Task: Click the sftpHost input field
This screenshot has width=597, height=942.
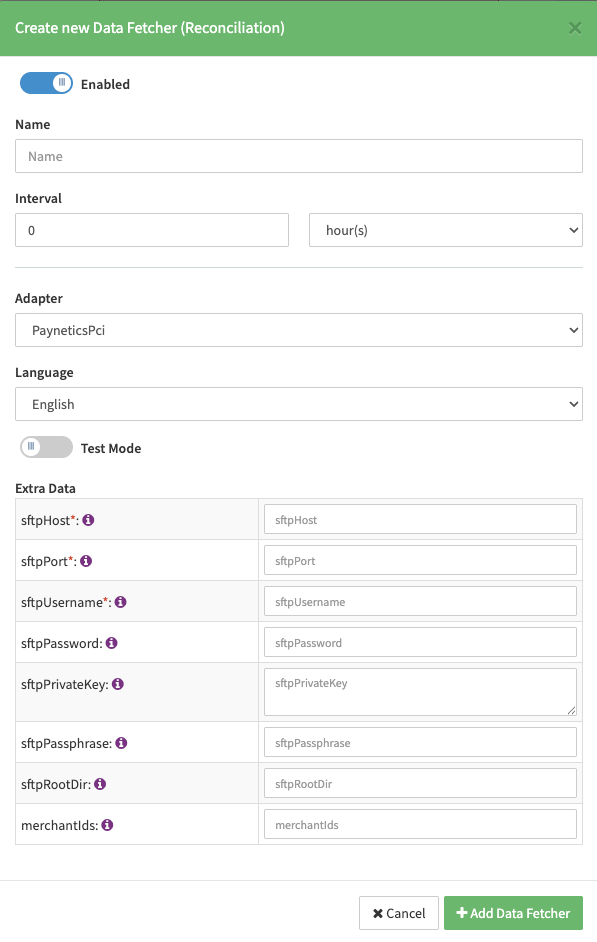Action: click(x=420, y=520)
